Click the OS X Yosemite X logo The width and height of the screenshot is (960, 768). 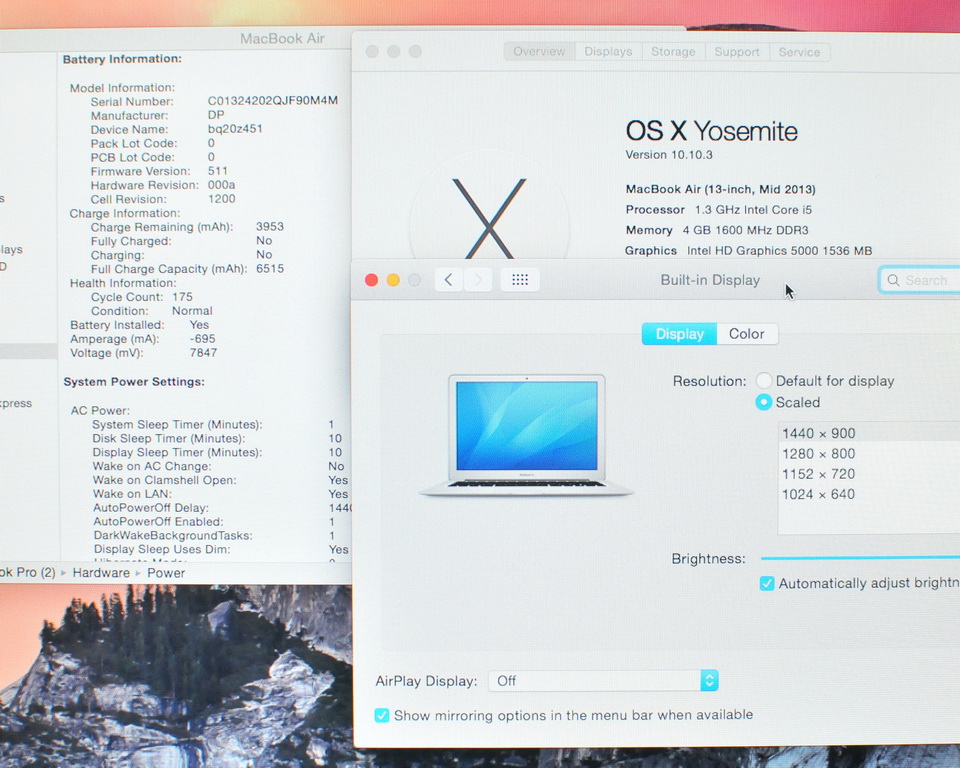pyautogui.click(x=489, y=218)
